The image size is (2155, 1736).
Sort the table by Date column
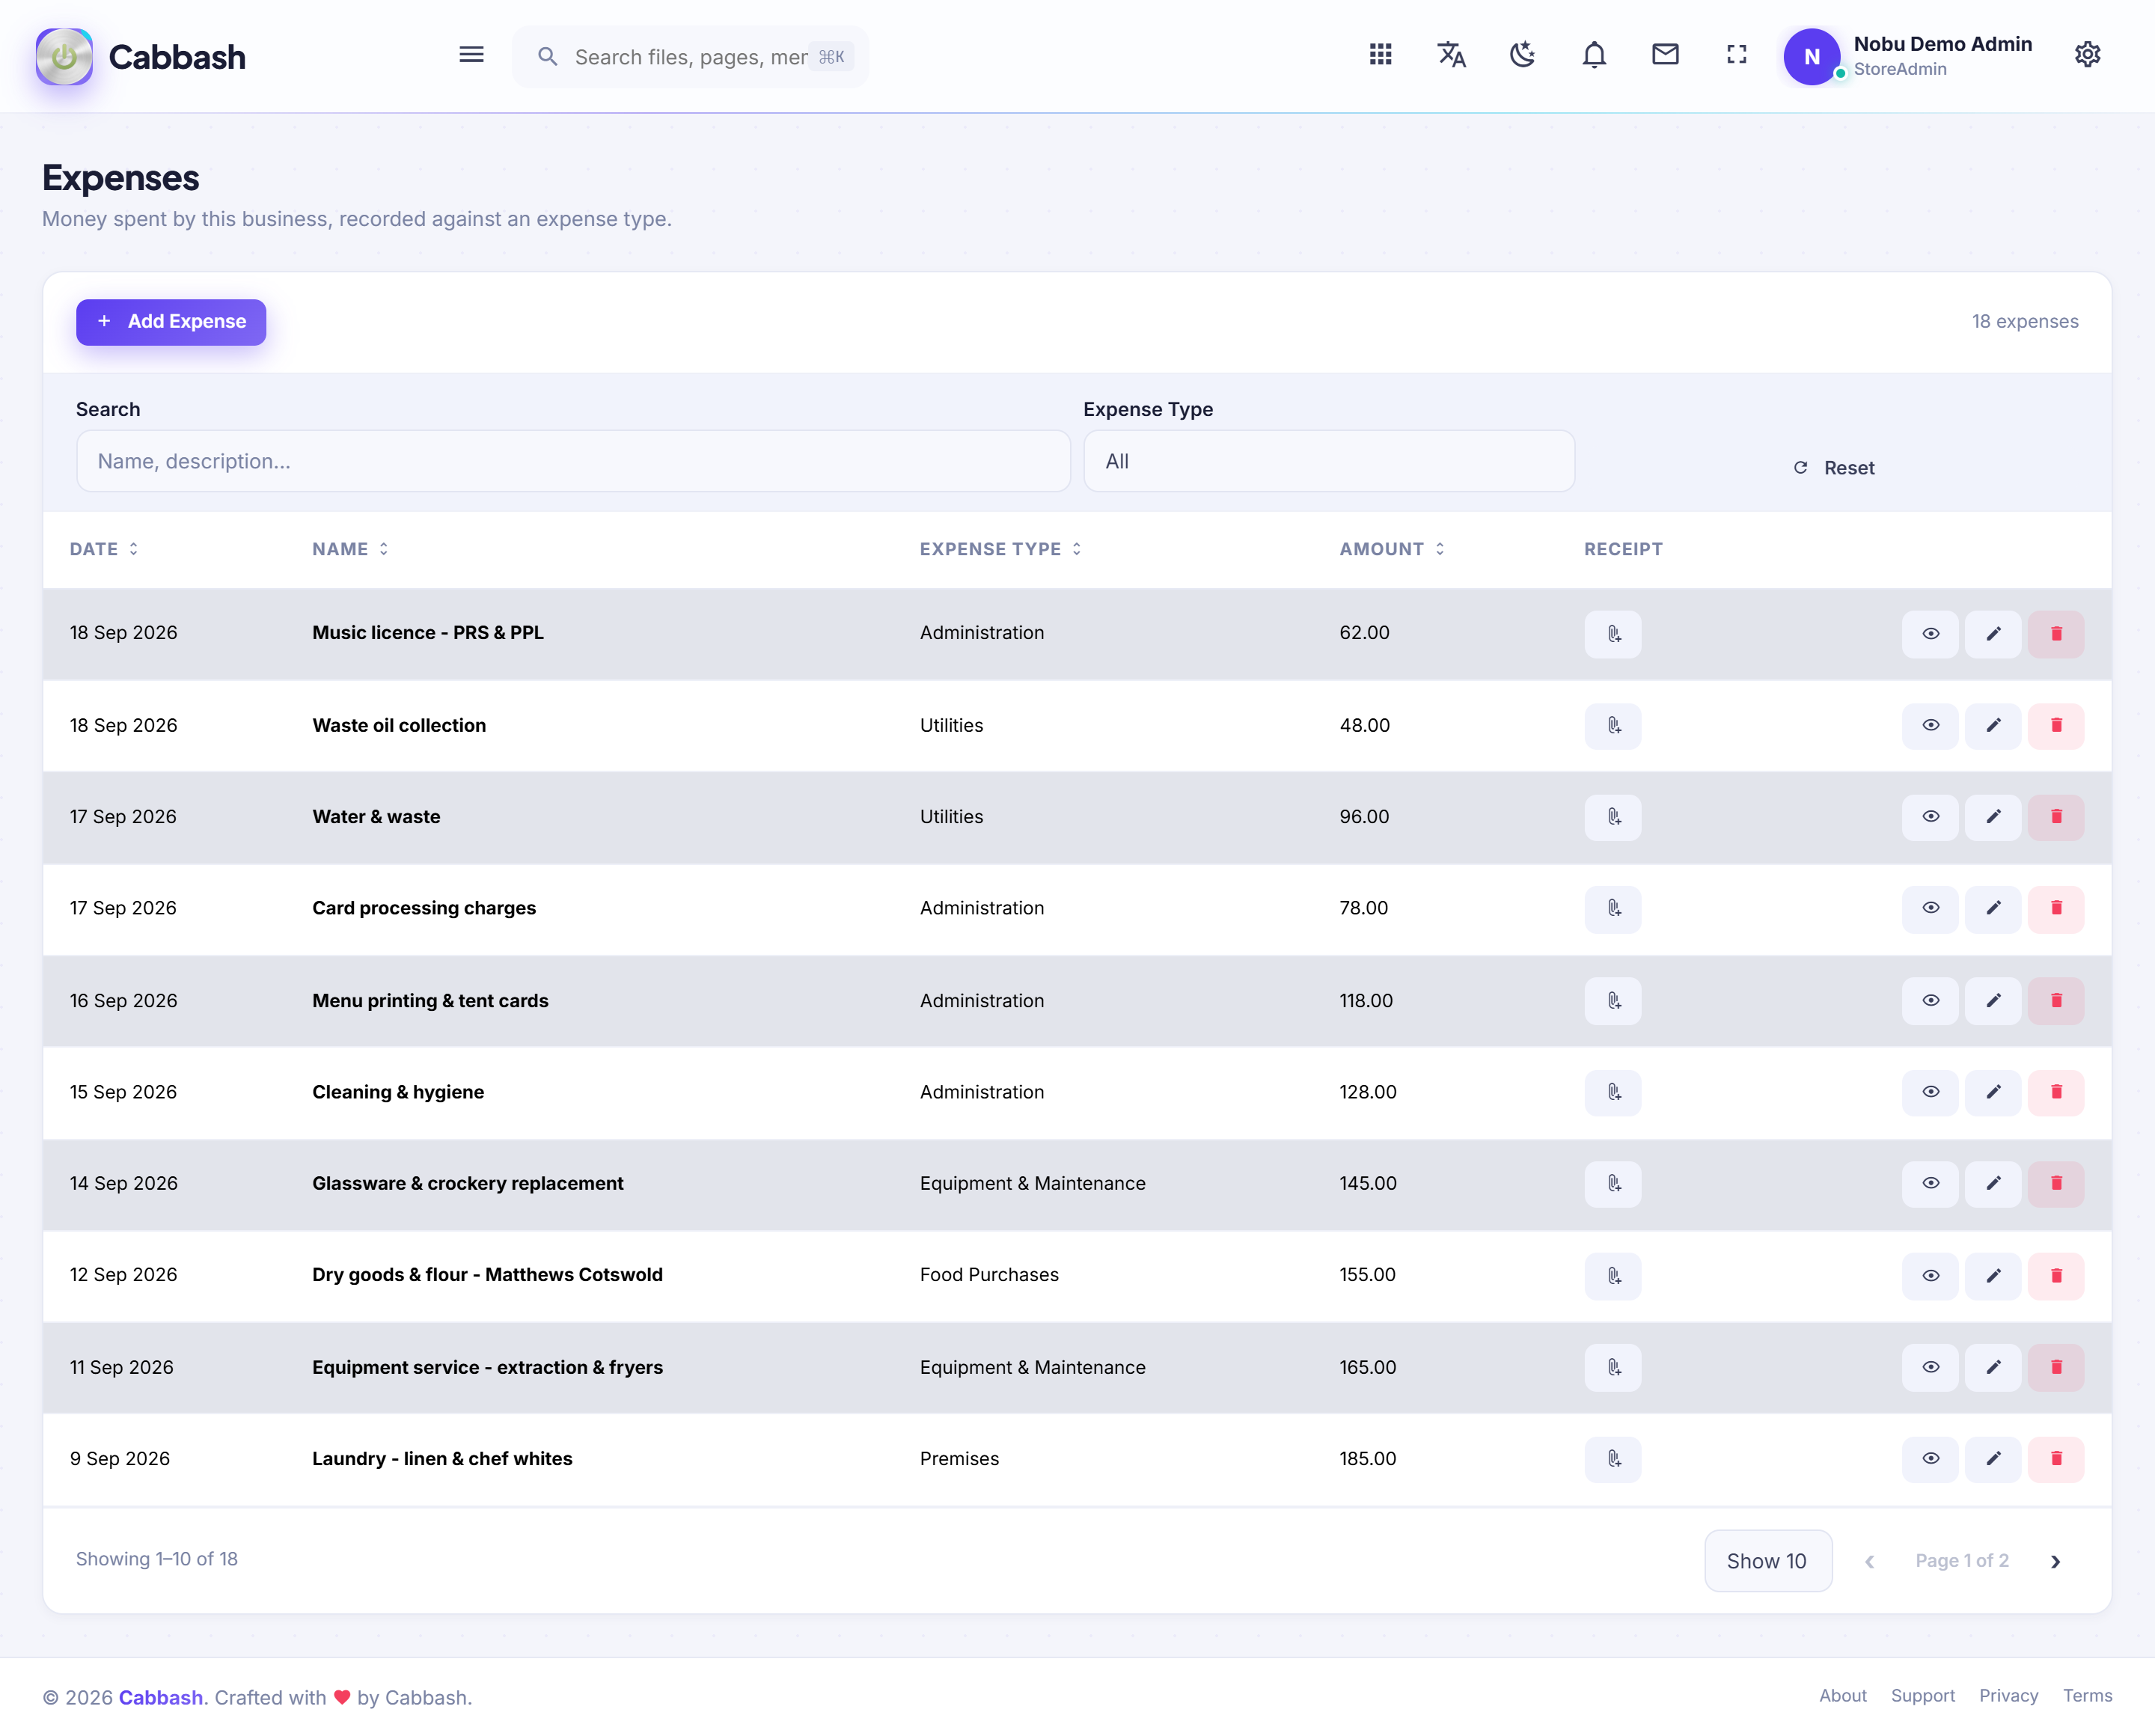104,549
